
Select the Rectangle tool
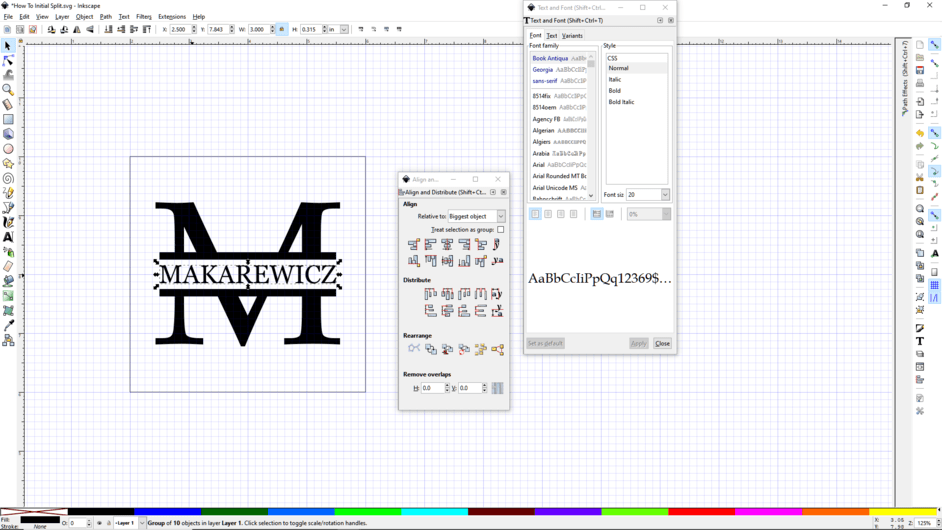click(8, 119)
